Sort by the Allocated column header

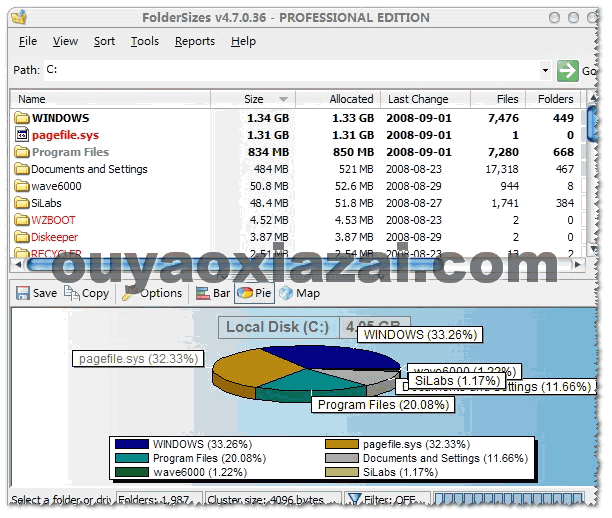coord(338,99)
